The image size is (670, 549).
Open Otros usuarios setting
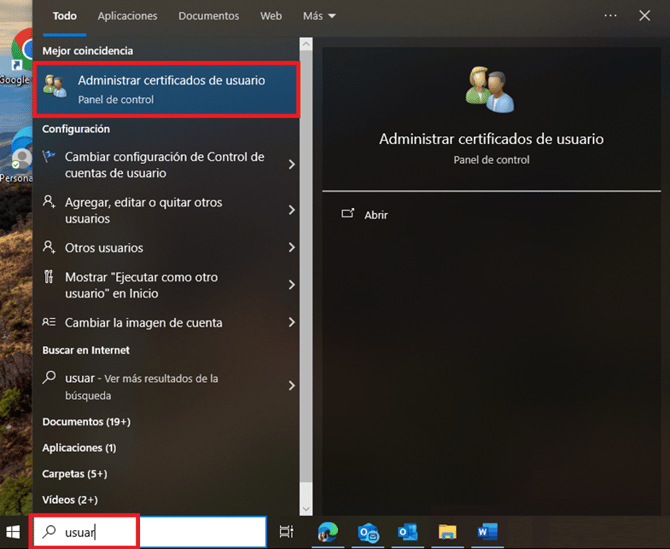104,248
